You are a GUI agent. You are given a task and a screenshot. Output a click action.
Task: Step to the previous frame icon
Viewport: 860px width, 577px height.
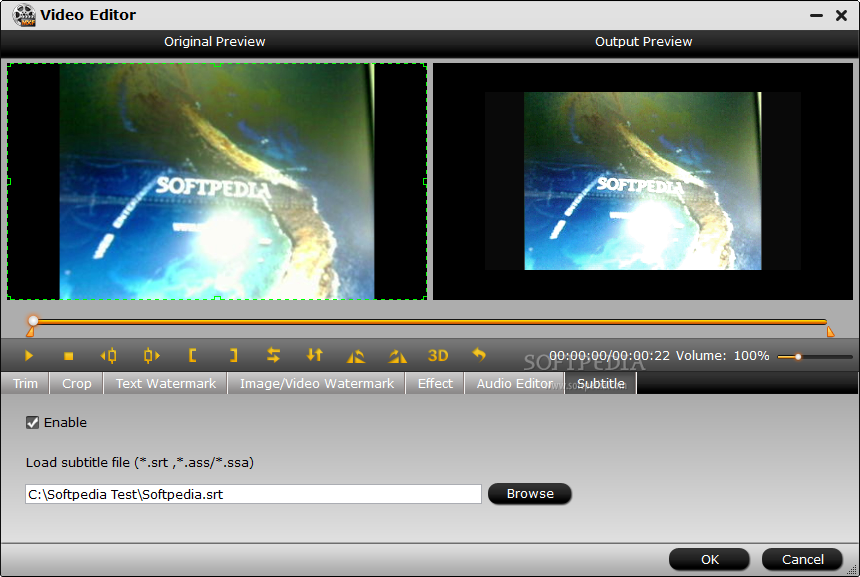[x=109, y=356]
